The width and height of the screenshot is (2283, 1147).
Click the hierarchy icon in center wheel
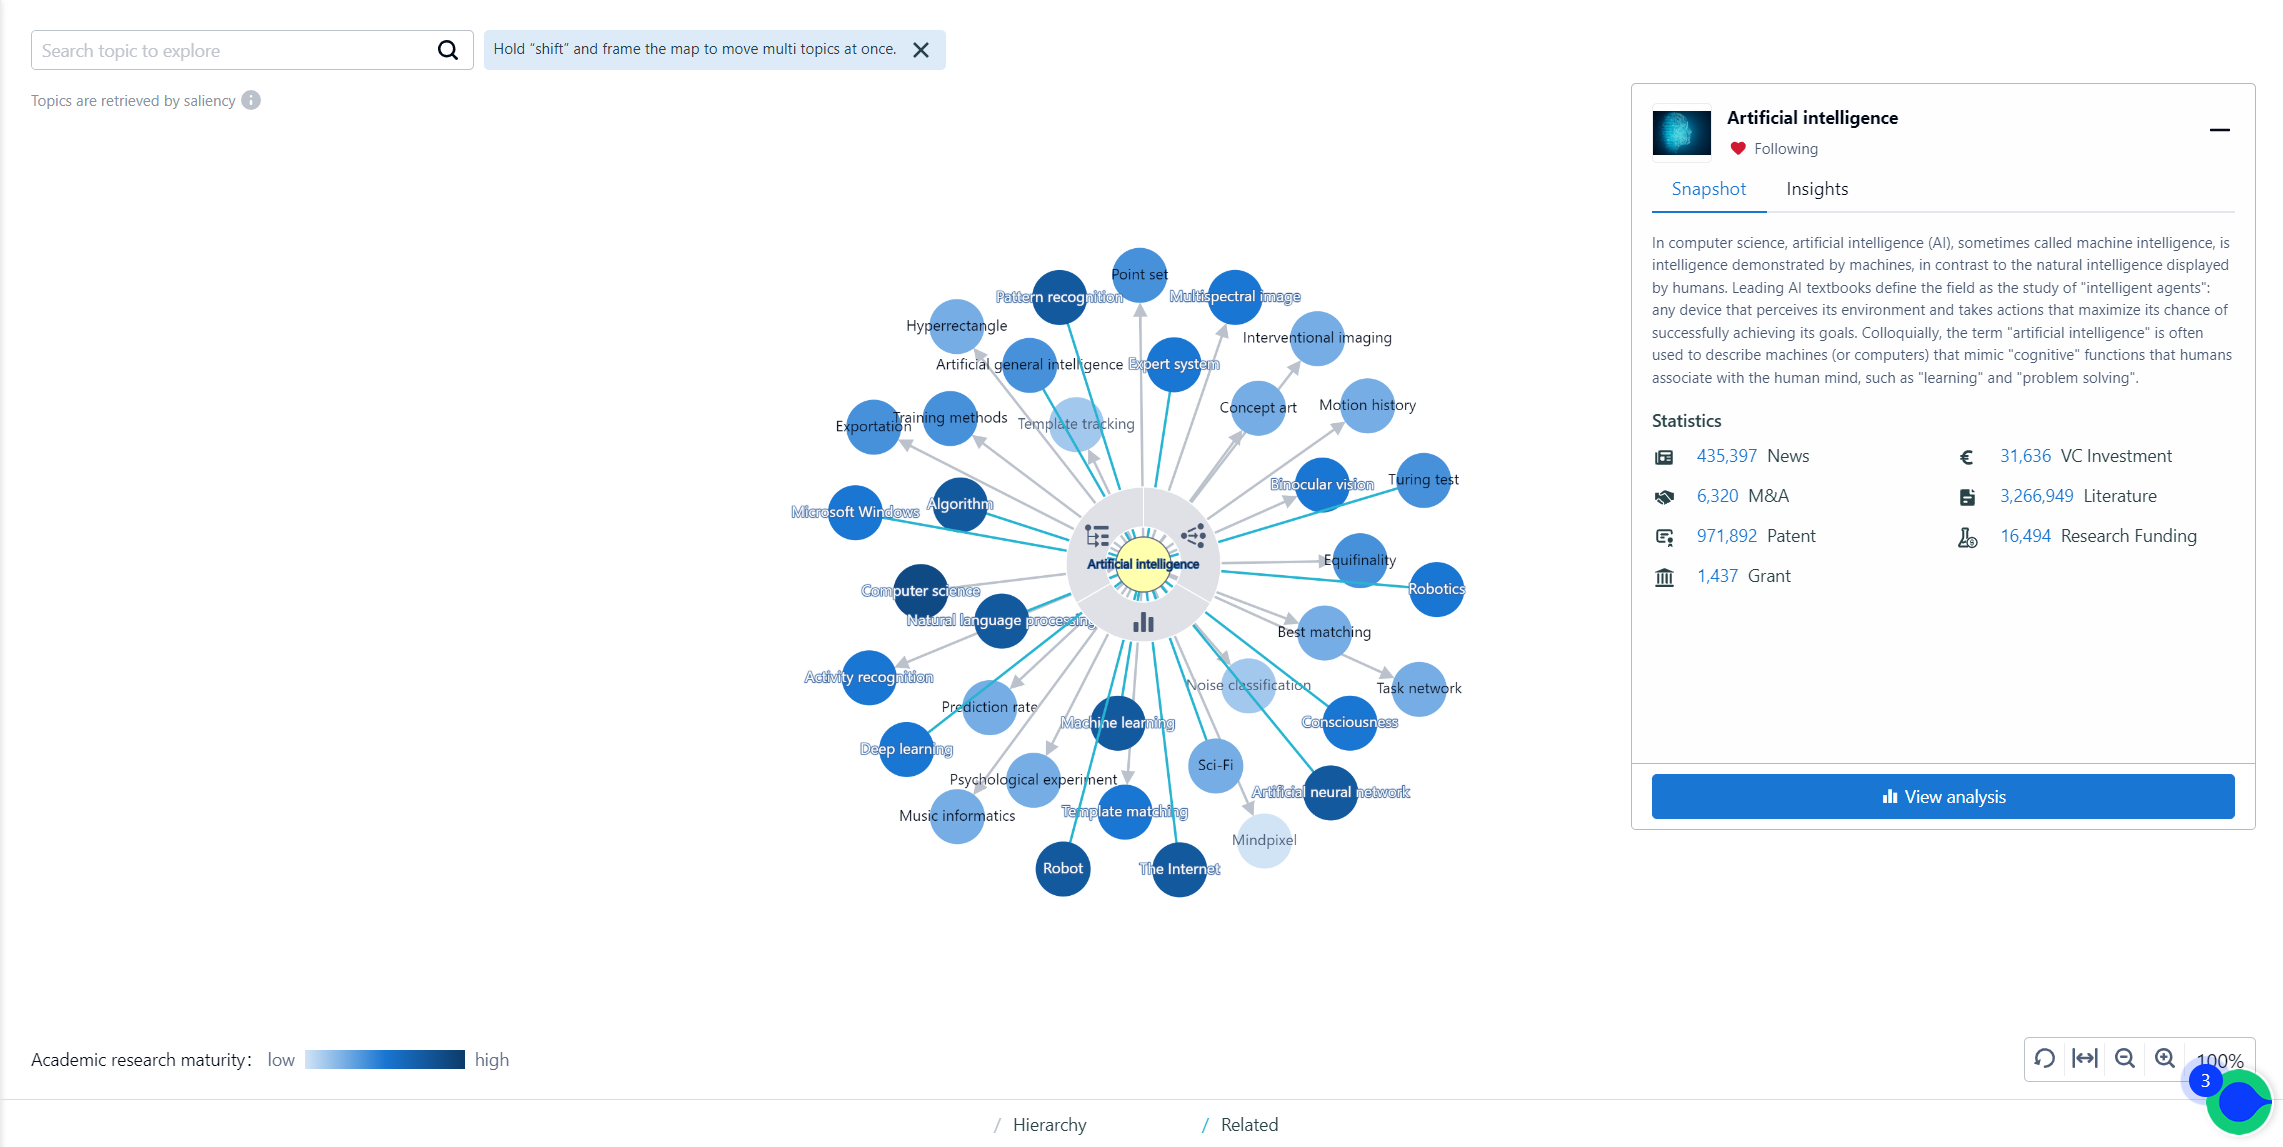tap(1097, 536)
